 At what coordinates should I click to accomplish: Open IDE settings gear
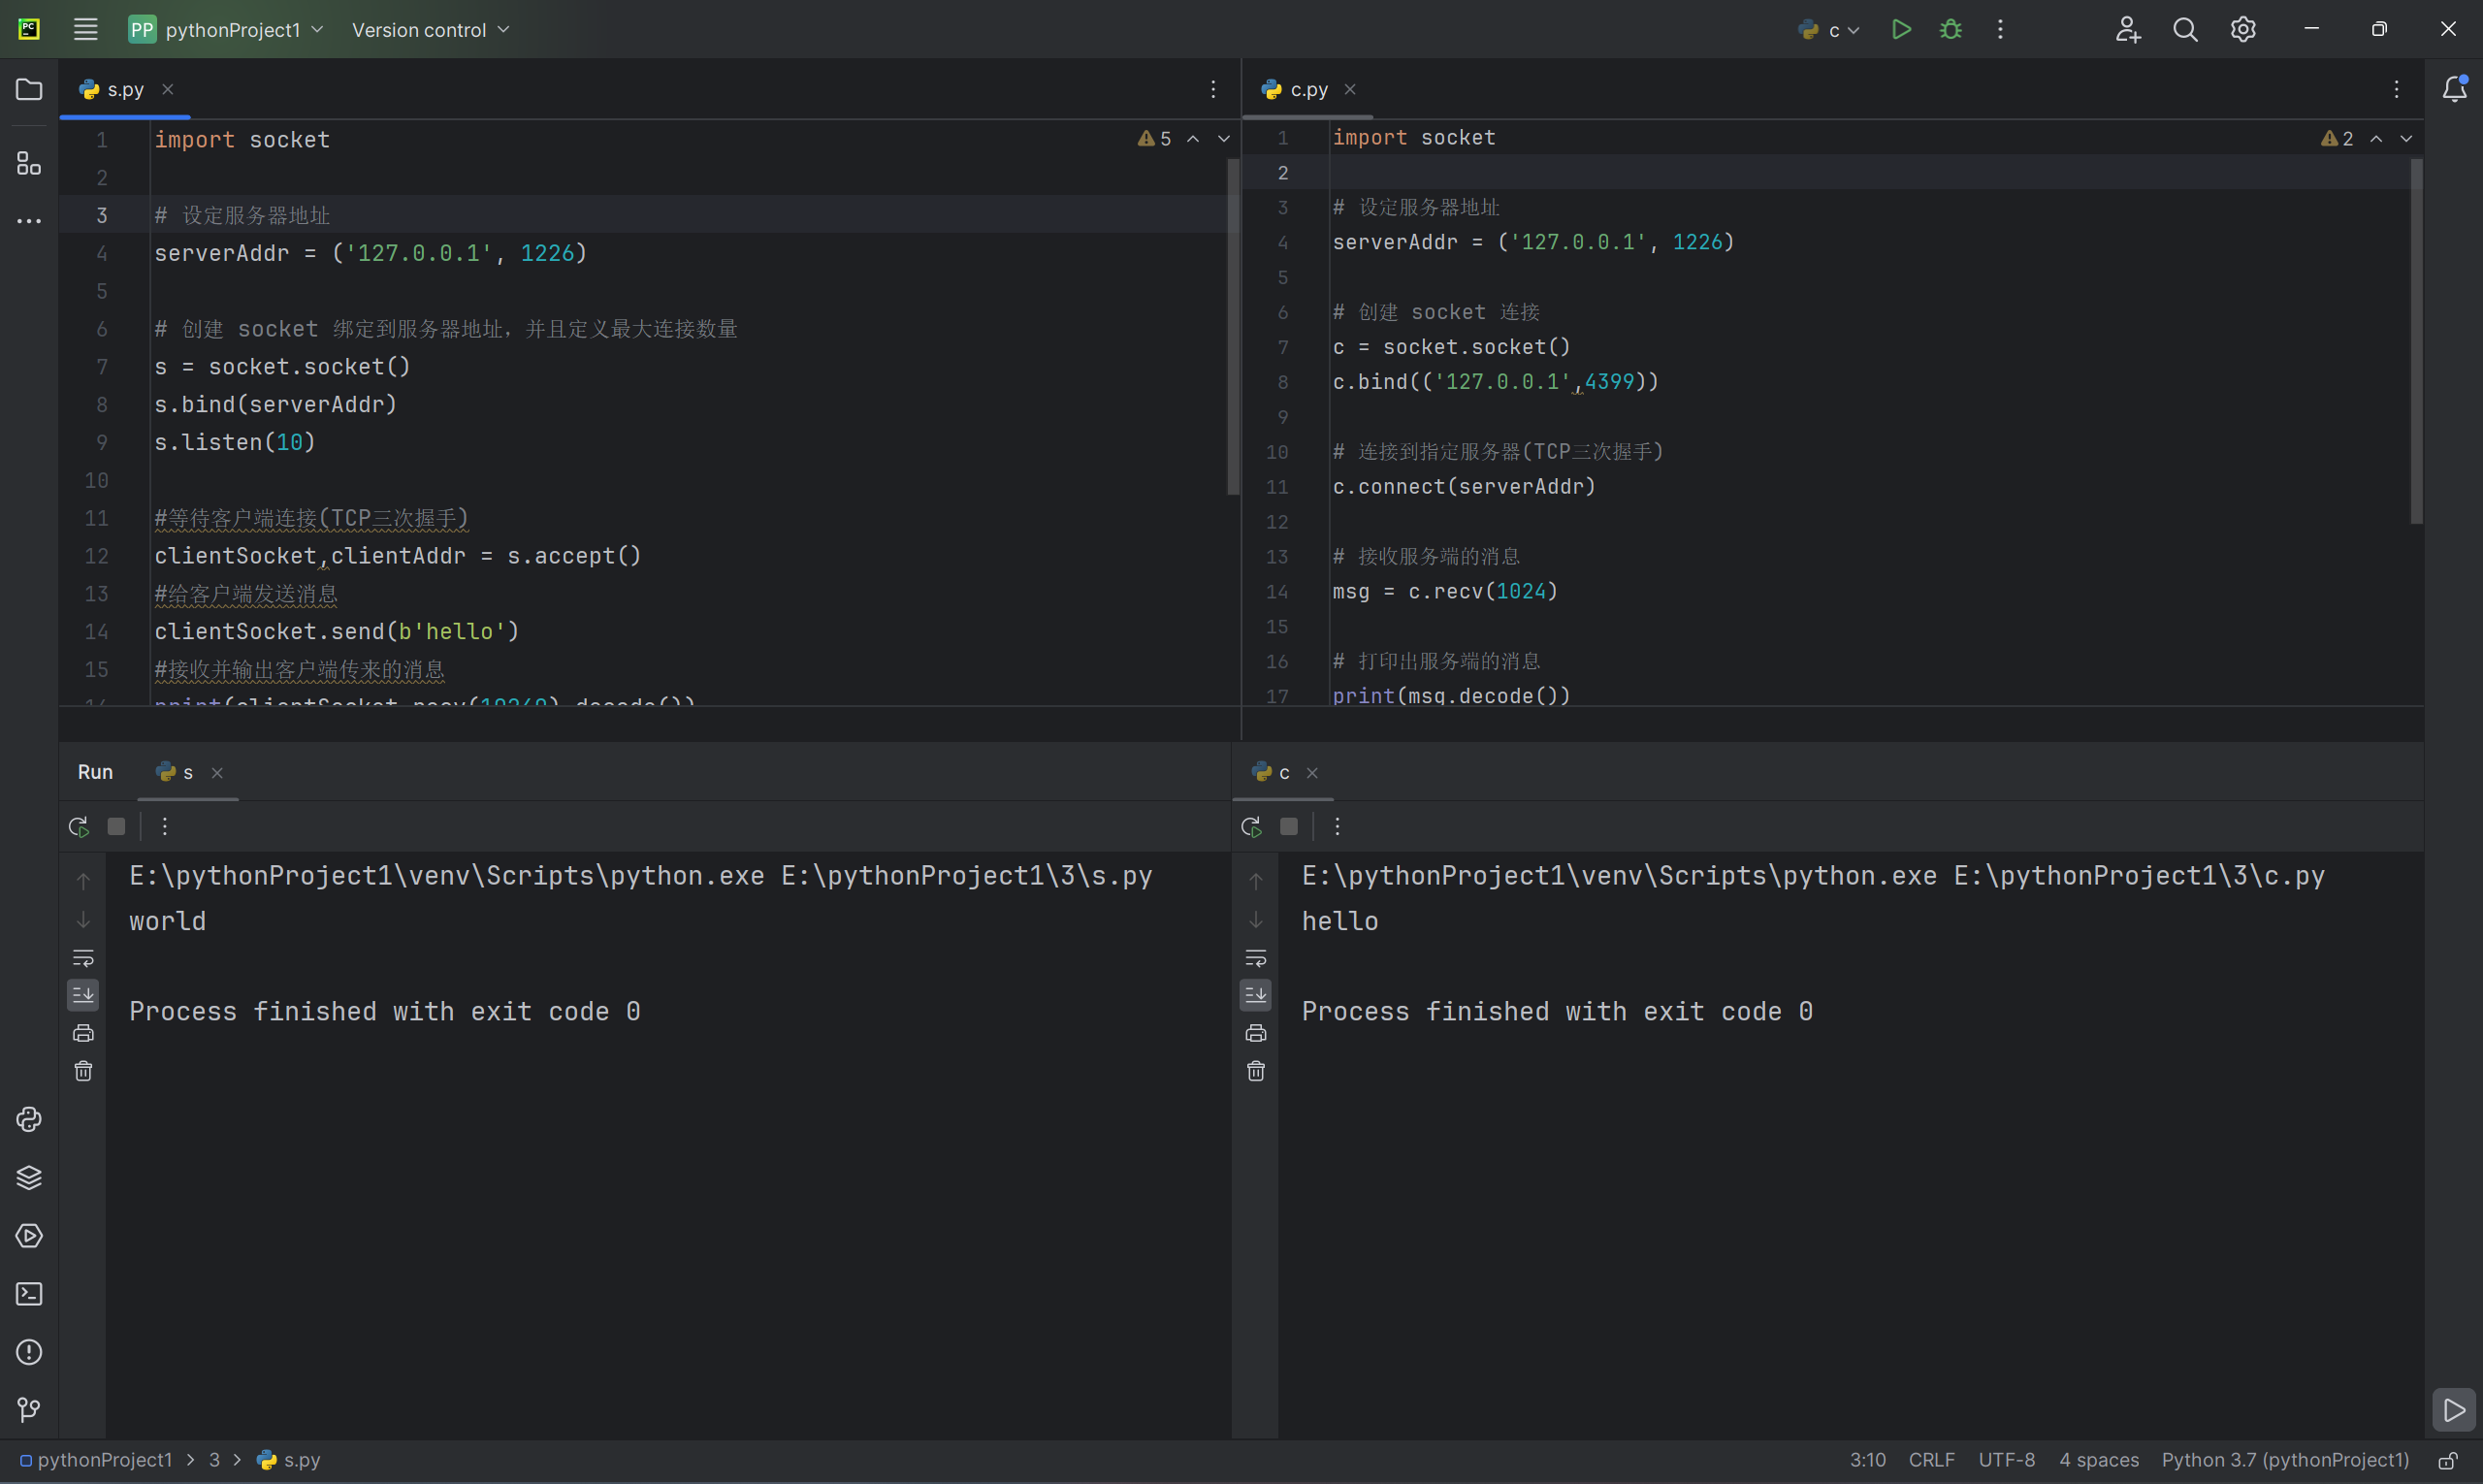coord(2243,30)
